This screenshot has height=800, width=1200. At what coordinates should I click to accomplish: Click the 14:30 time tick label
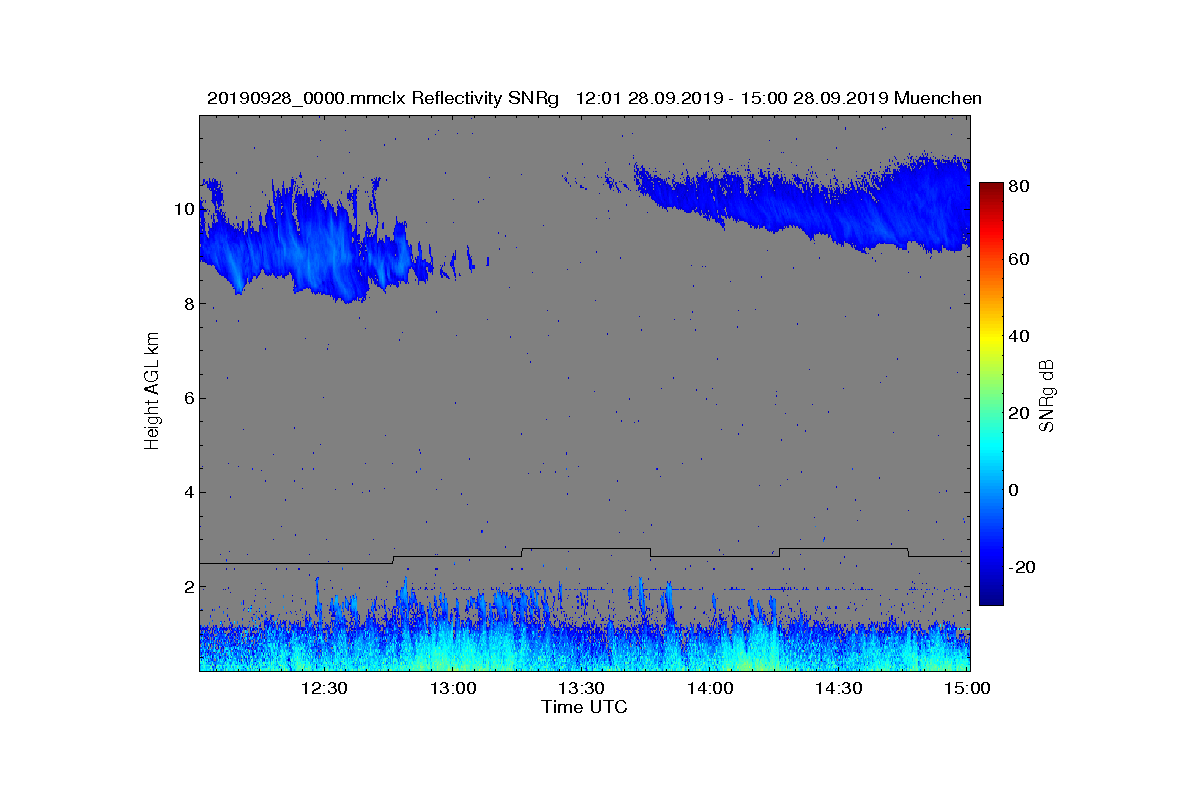[x=839, y=688]
